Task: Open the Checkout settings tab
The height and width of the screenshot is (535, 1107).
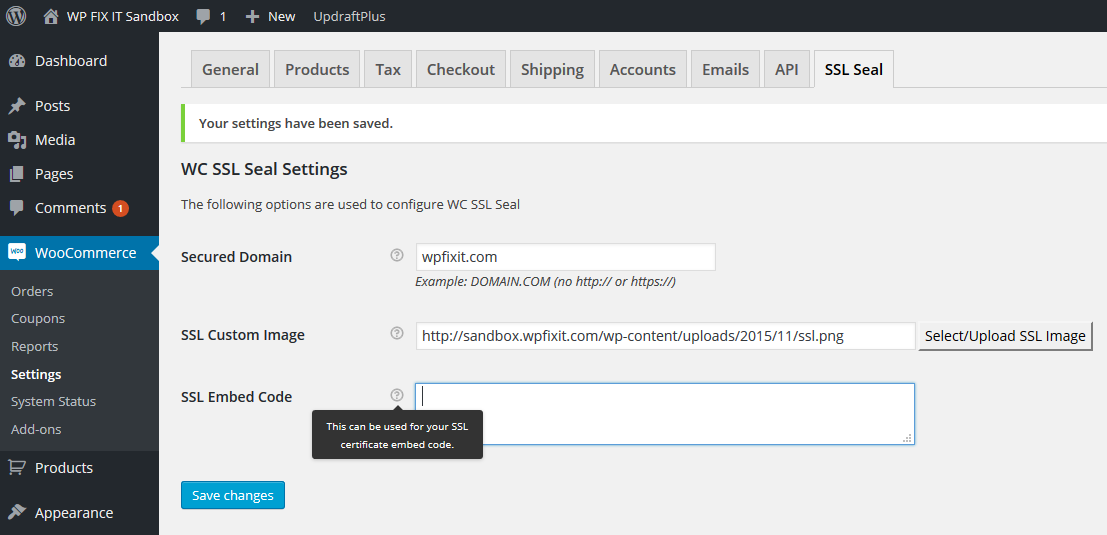Action: point(460,69)
